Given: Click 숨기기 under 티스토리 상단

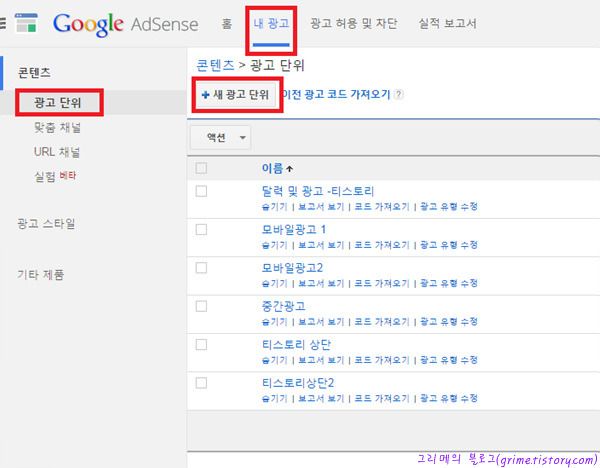Looking at the screenshot, I should tap(275, 360).
